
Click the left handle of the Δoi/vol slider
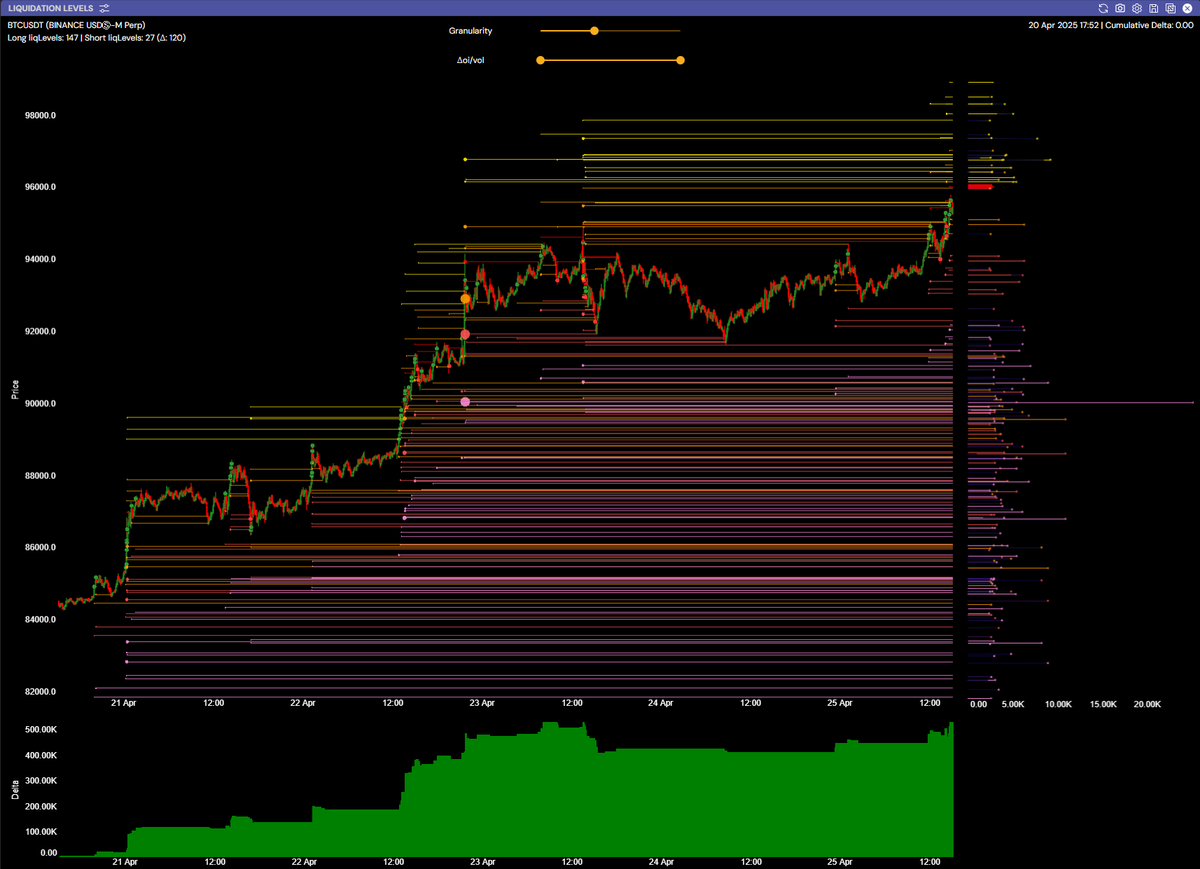(x=540, y=60)
